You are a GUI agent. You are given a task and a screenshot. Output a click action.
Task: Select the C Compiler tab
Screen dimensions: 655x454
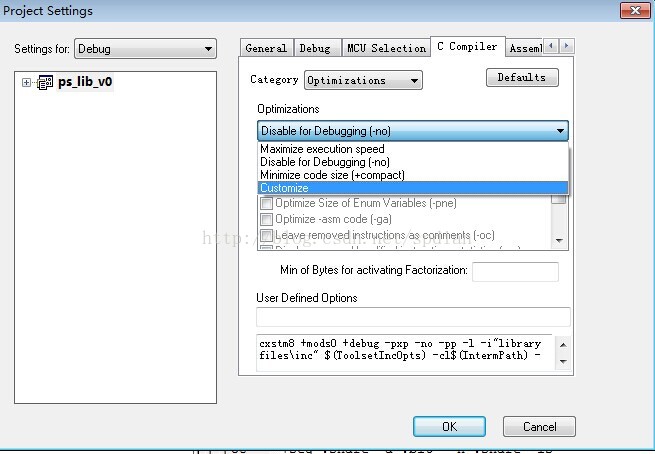(x=467, y=47)
